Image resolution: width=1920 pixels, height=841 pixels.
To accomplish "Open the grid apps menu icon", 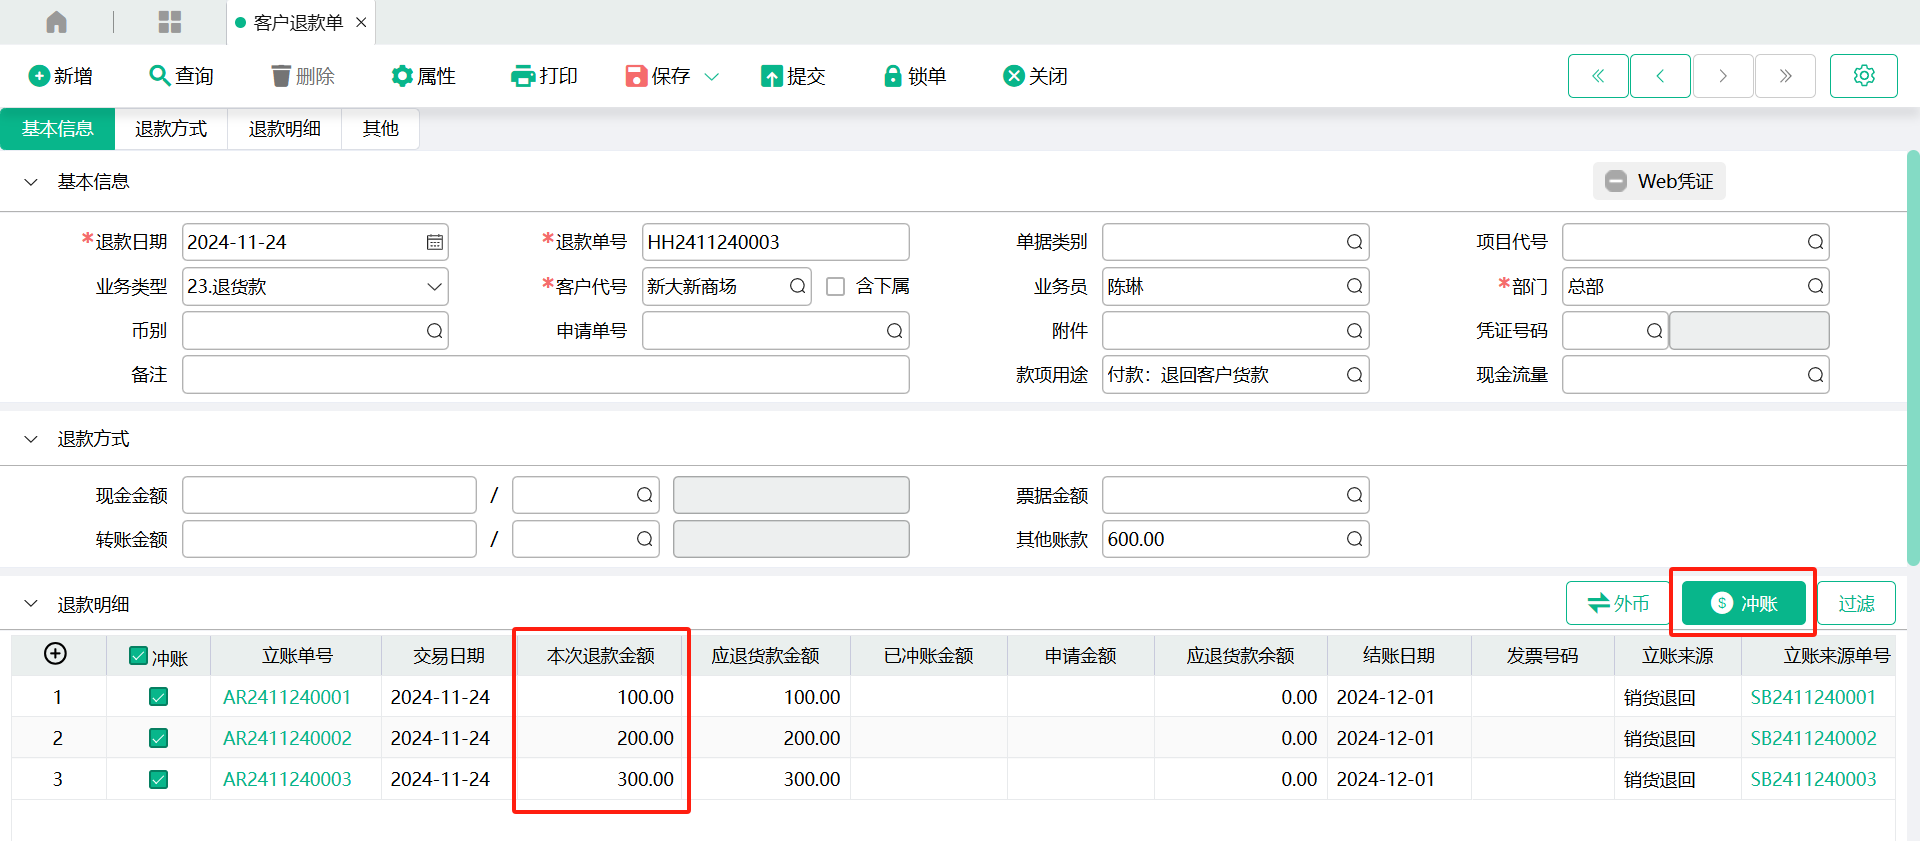I will [170, 22].
